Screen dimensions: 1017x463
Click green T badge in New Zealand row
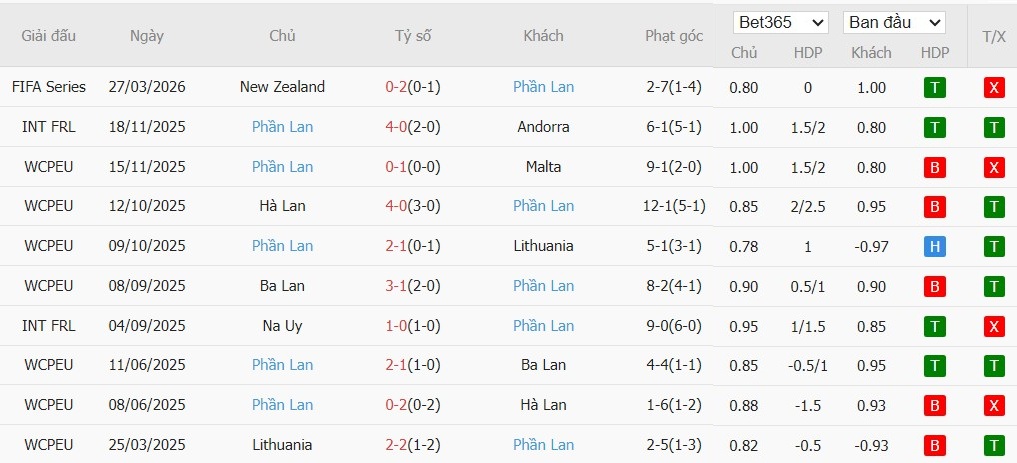coord(934,88)
